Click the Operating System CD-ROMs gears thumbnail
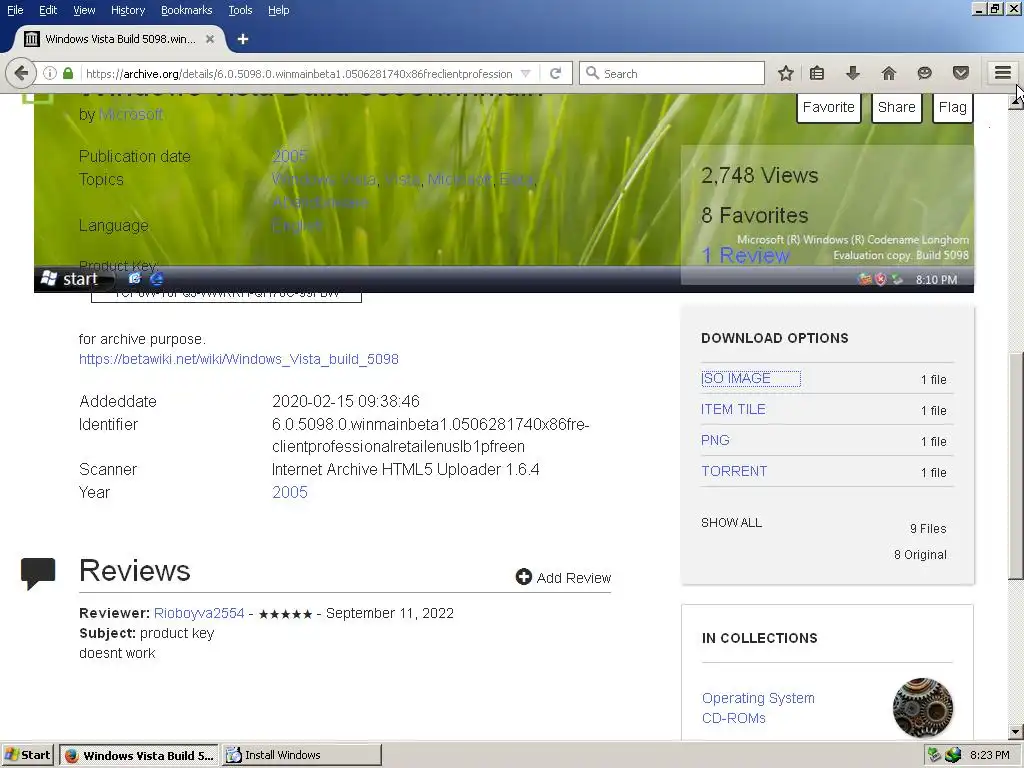Screen dimensions: 1024x768 point(923,707)
